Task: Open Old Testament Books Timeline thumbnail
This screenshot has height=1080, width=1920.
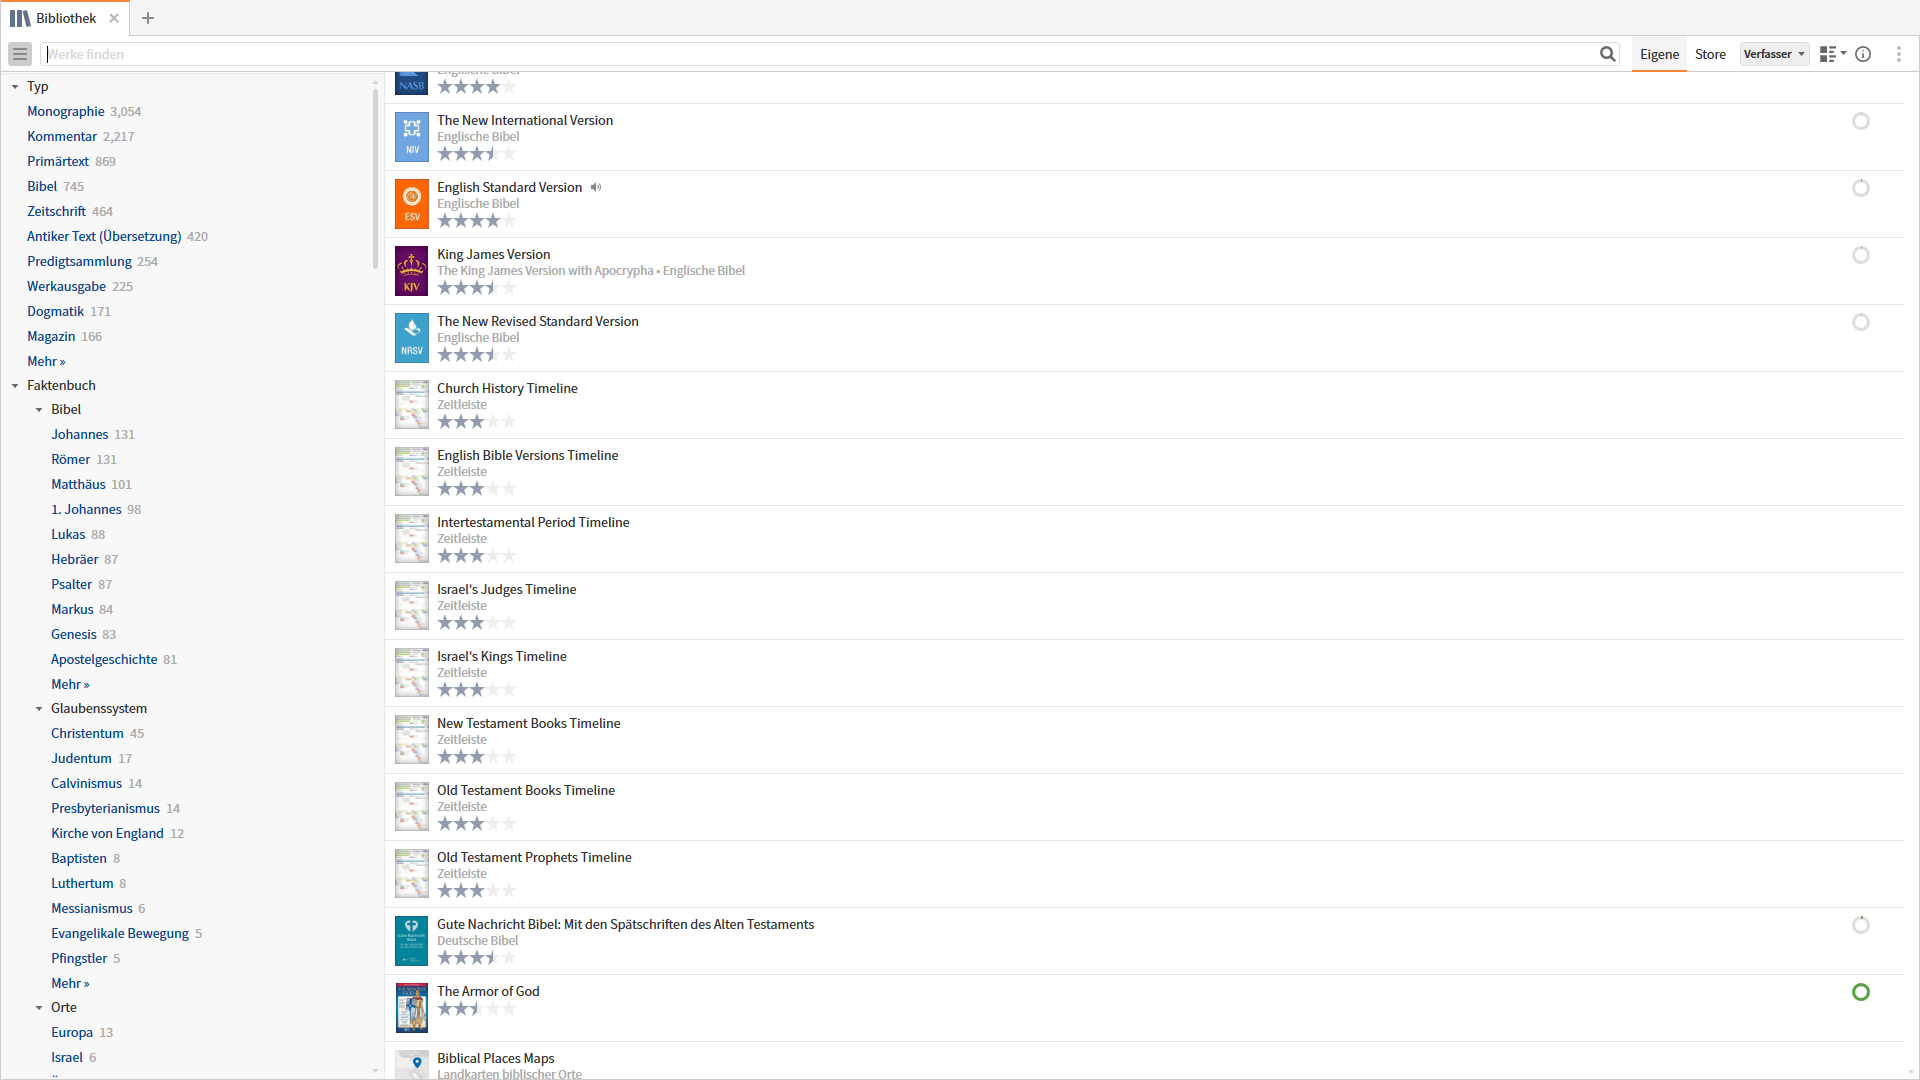Action: click(x=411, y=807)
